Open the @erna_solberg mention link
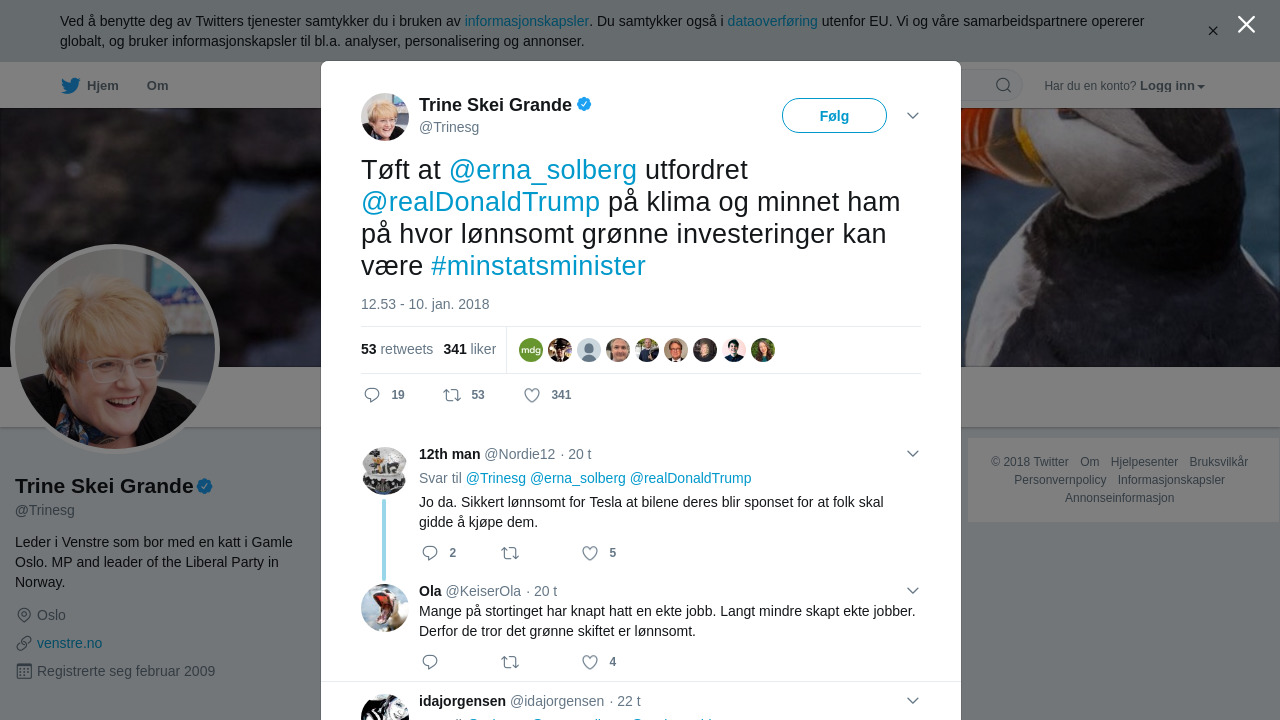The width and height of the screenshot is (1280, 720). (x=543, y=170)
